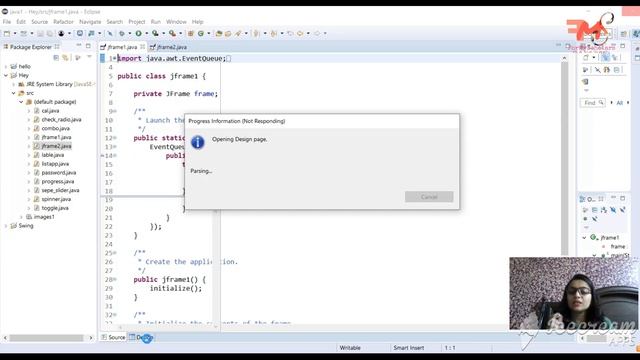Collapse the (default package) node
Image resolution: width=640 pixels, height=360 pixels.
(21, 102)
